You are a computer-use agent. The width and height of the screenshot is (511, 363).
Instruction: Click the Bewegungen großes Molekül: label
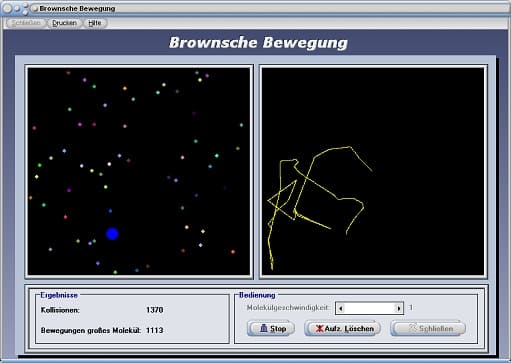click(91, 330)
